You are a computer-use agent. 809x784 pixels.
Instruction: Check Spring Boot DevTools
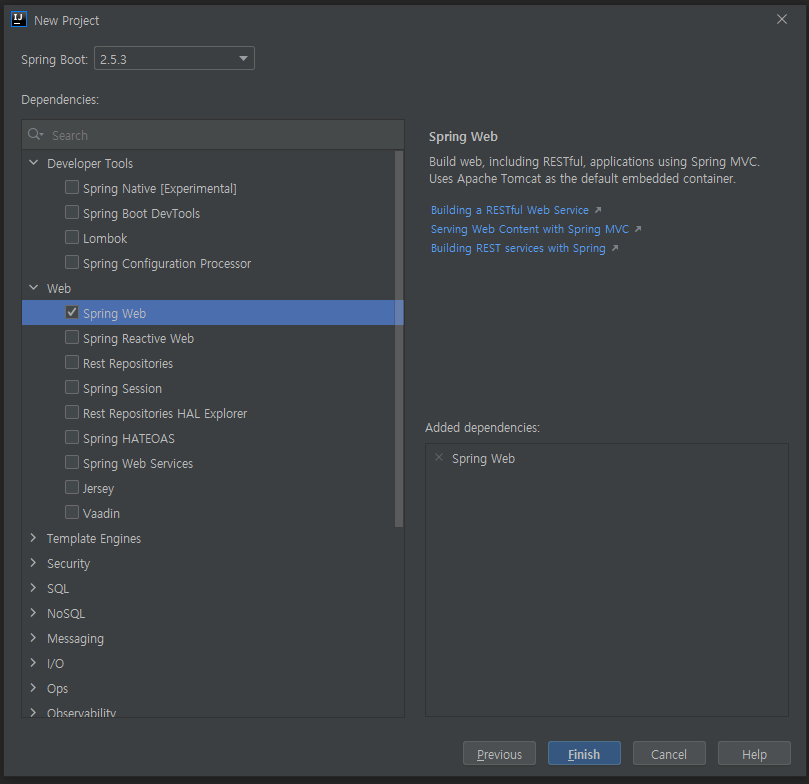(x=72, y=212)
